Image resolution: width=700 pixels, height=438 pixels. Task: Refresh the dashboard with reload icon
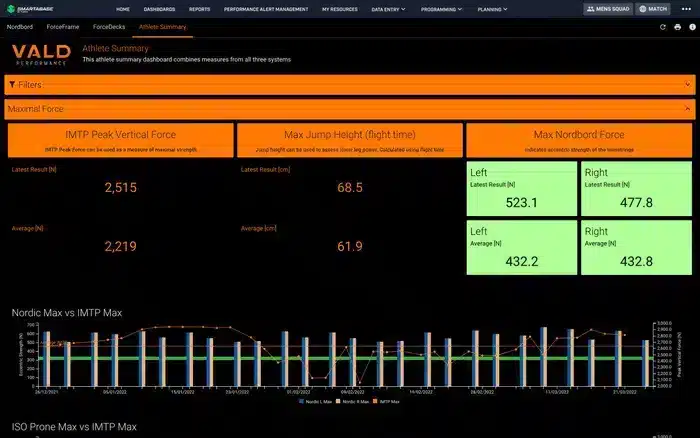coord(663,27)
